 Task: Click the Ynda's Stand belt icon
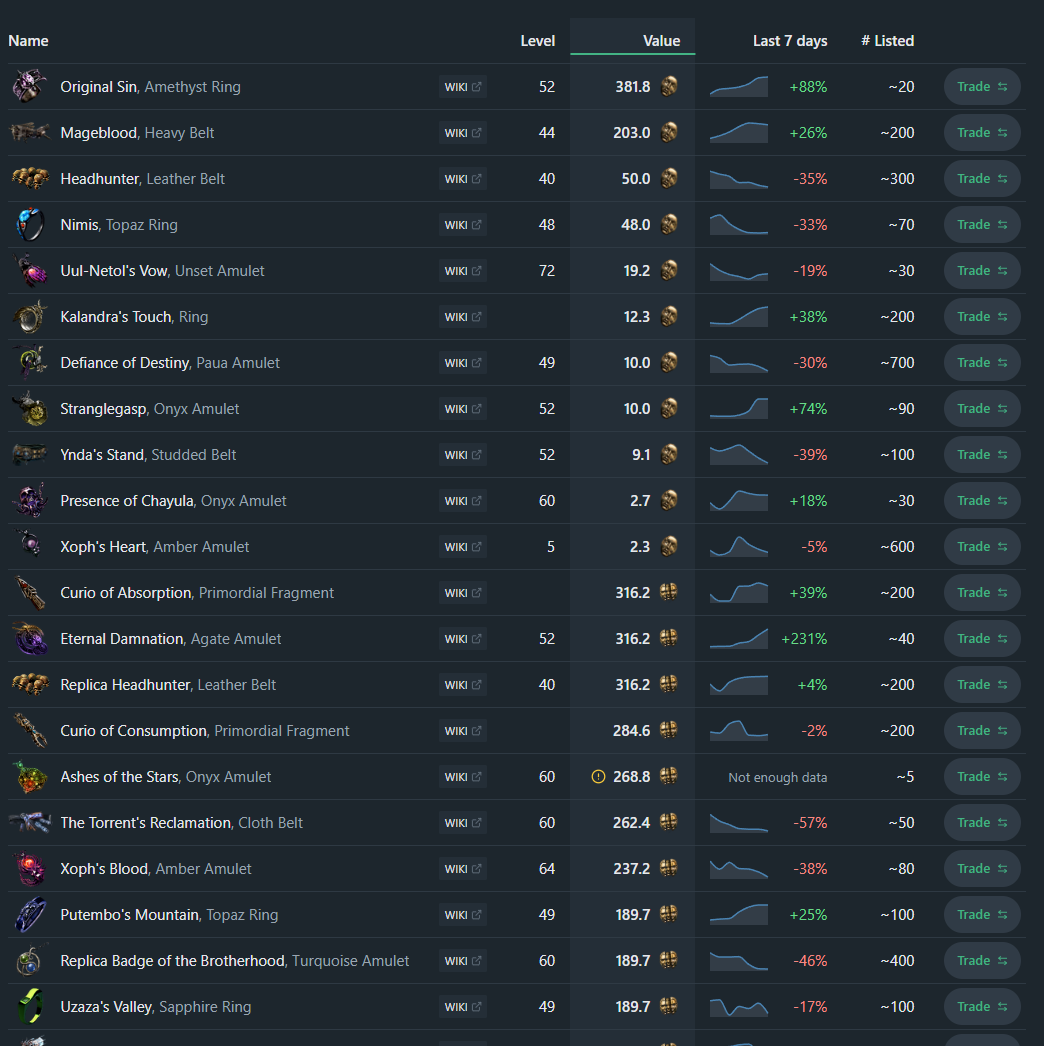click(x=30, y=455)
